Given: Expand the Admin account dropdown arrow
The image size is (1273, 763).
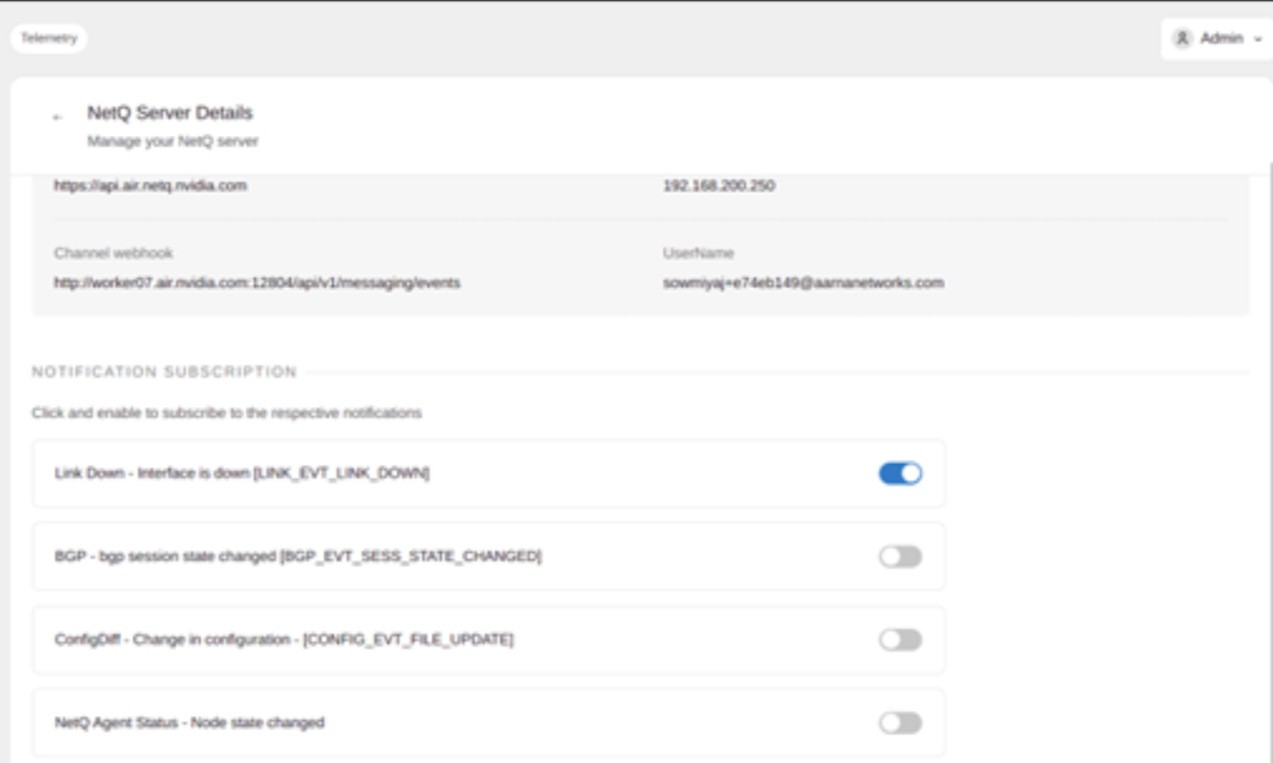Looking at the screenshot, I should point(1257,39).
